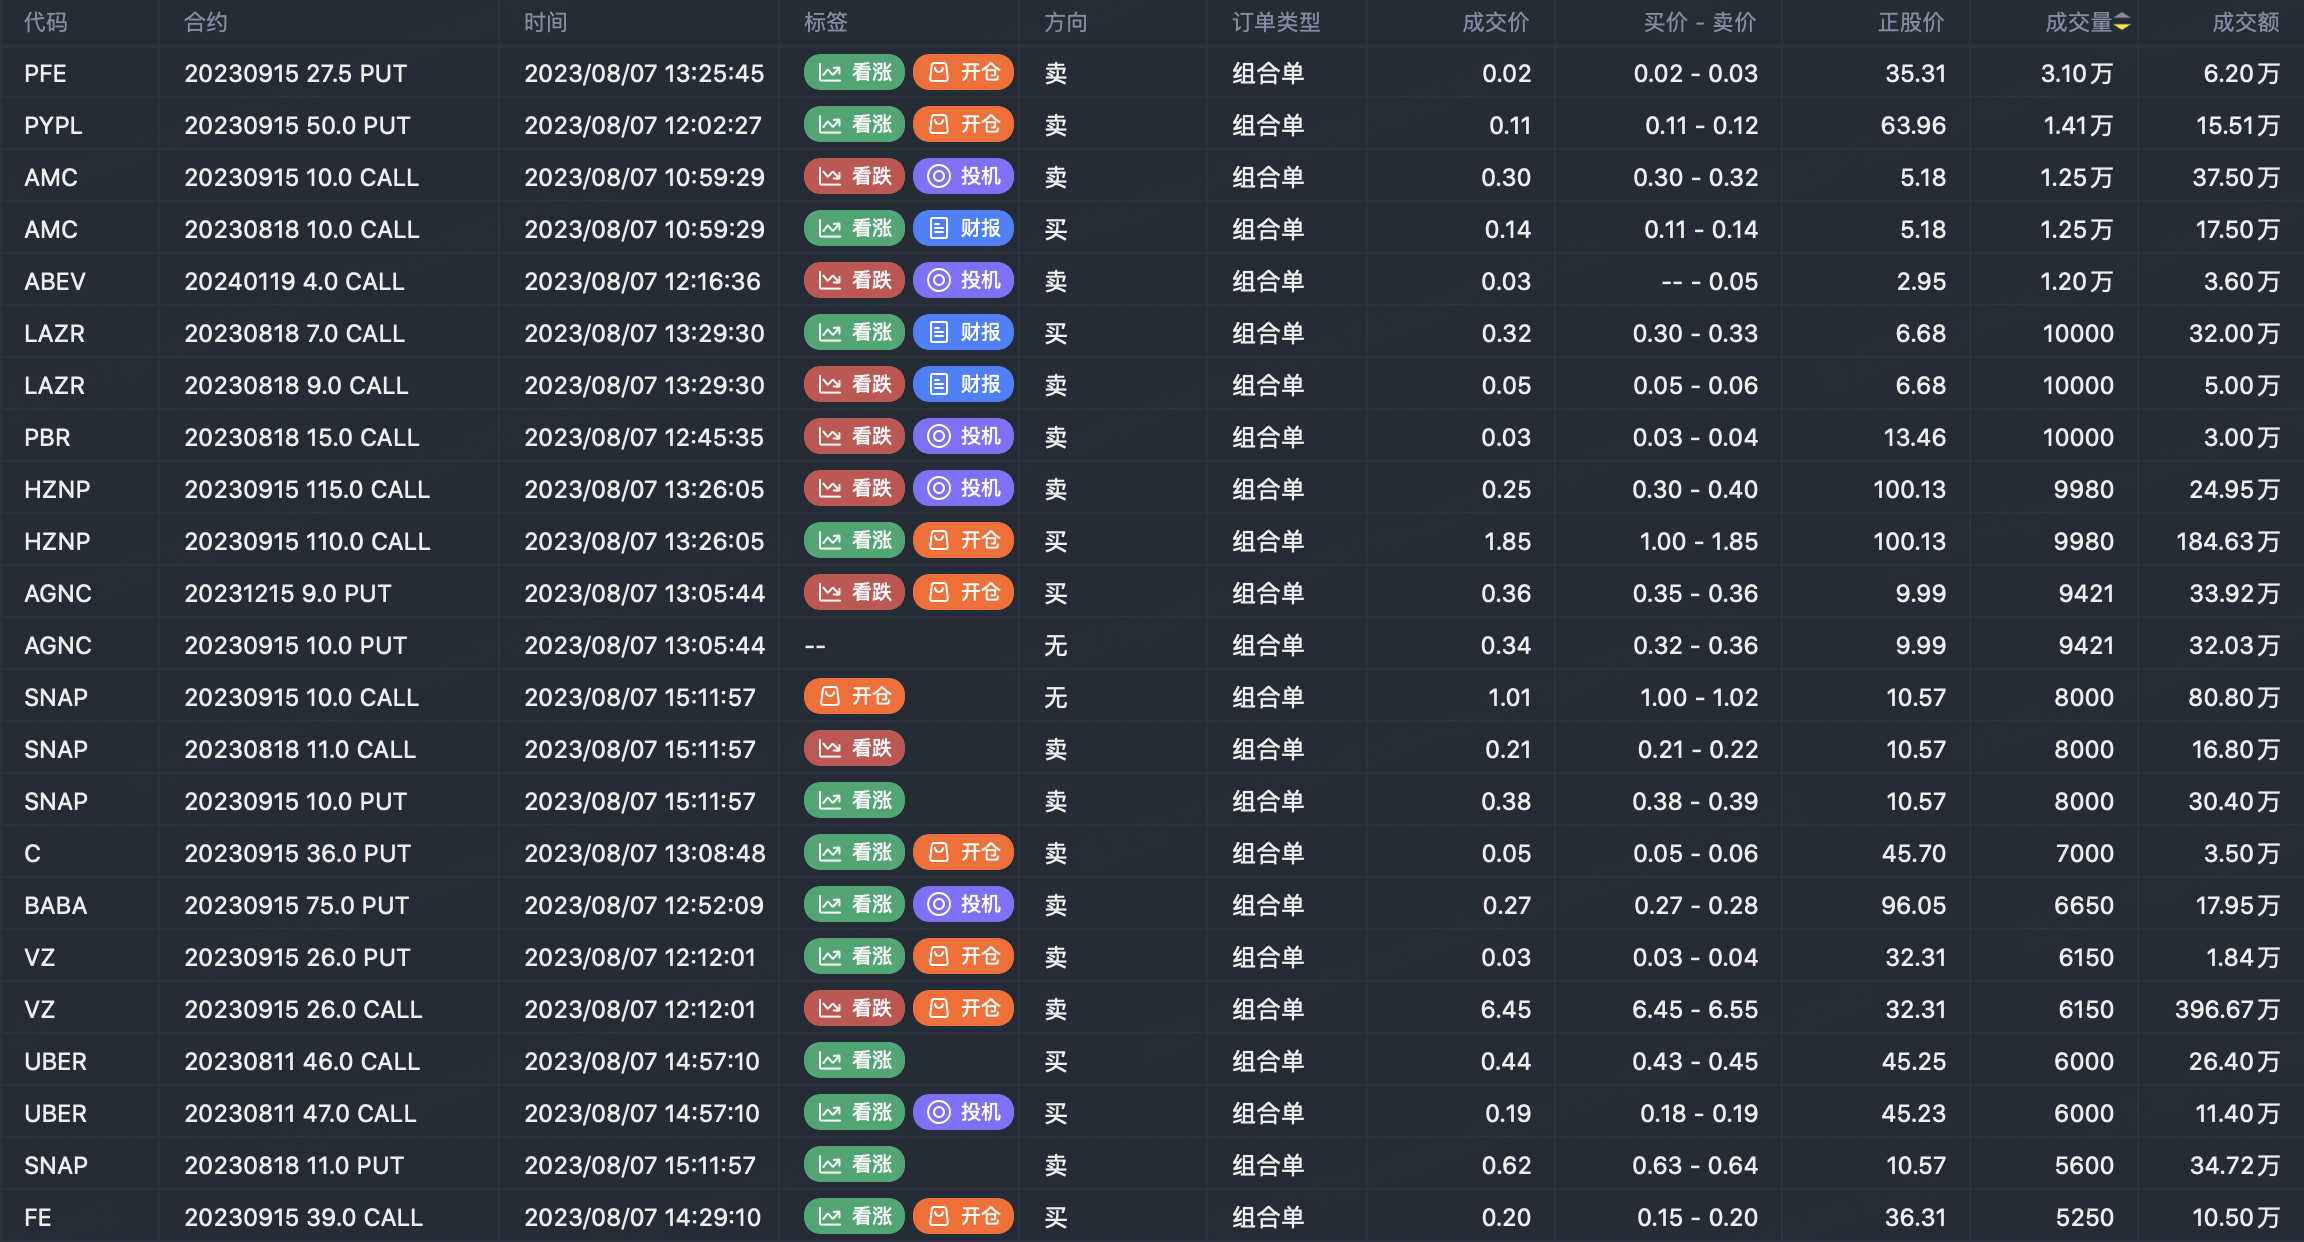Click the 方向 column header
2304x1242 pixels.
[1066, 22]
